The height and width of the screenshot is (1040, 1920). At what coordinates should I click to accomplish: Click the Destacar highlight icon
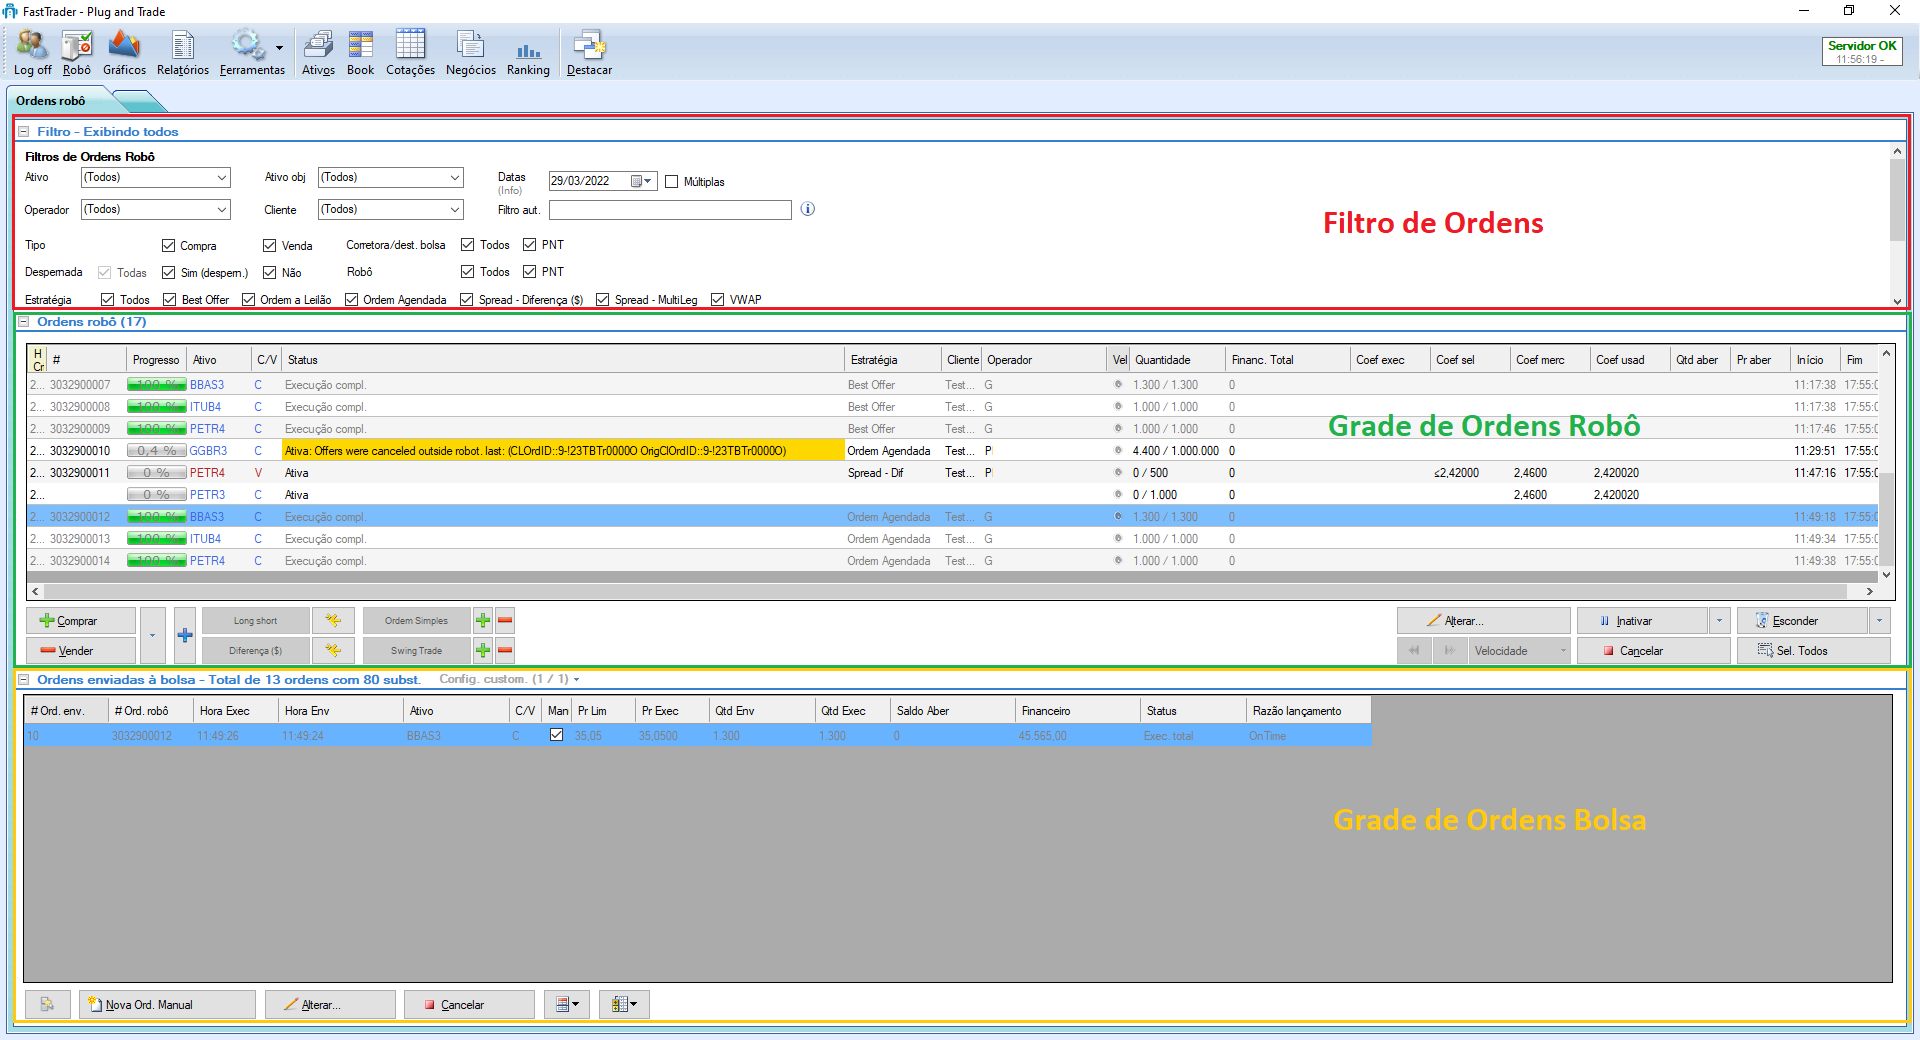589,52
